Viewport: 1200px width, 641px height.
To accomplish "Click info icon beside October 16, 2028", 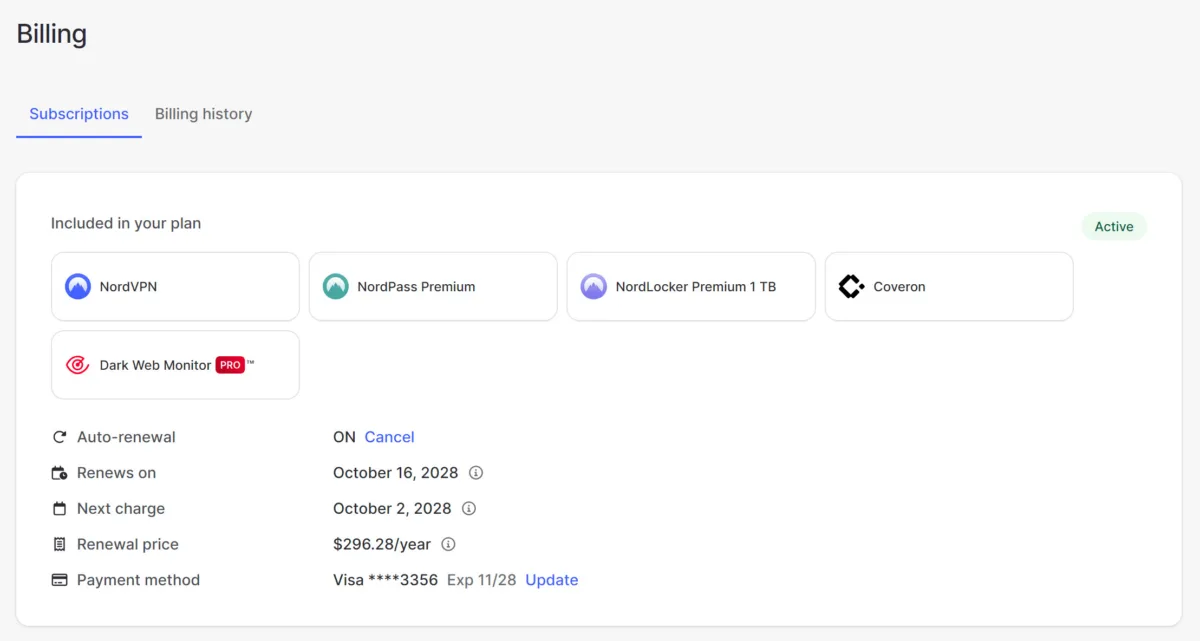I will pyautogui.click(x=476, y=473).
